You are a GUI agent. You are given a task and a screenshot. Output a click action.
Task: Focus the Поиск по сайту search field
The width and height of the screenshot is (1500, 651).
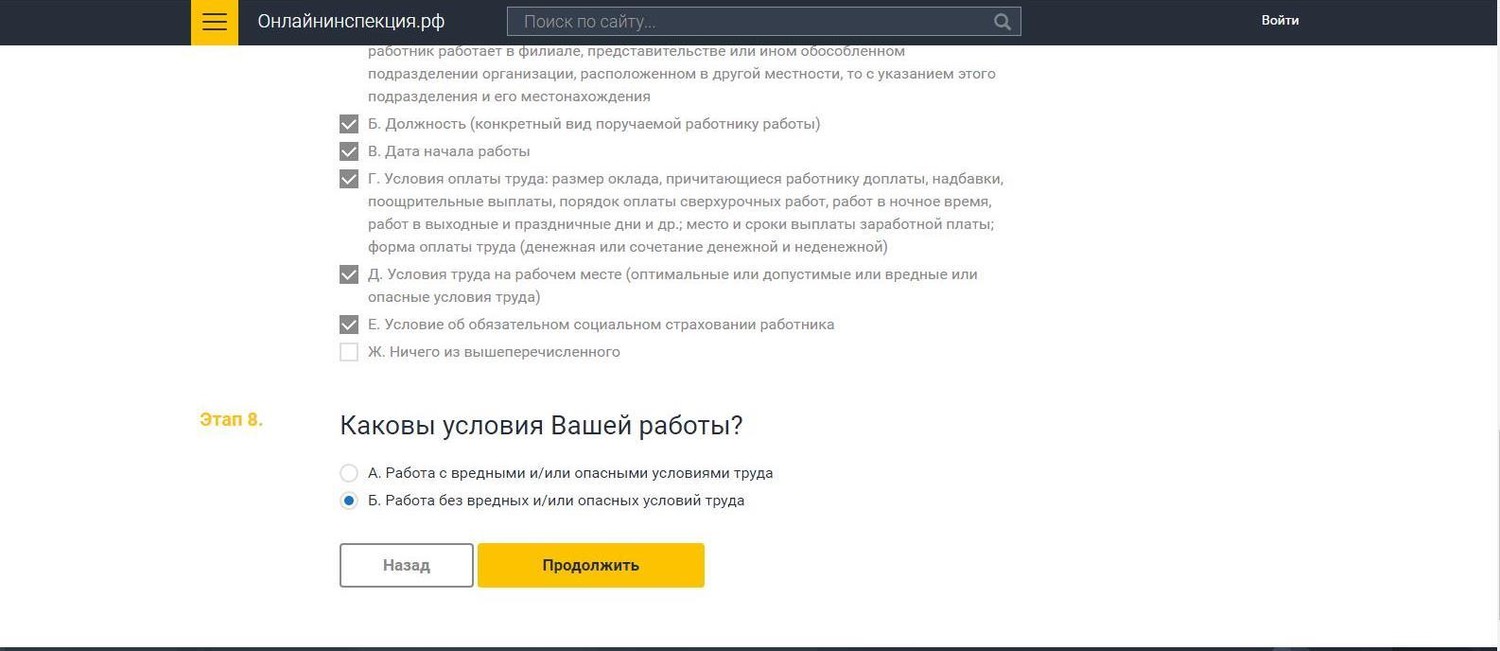pos(764,22)
